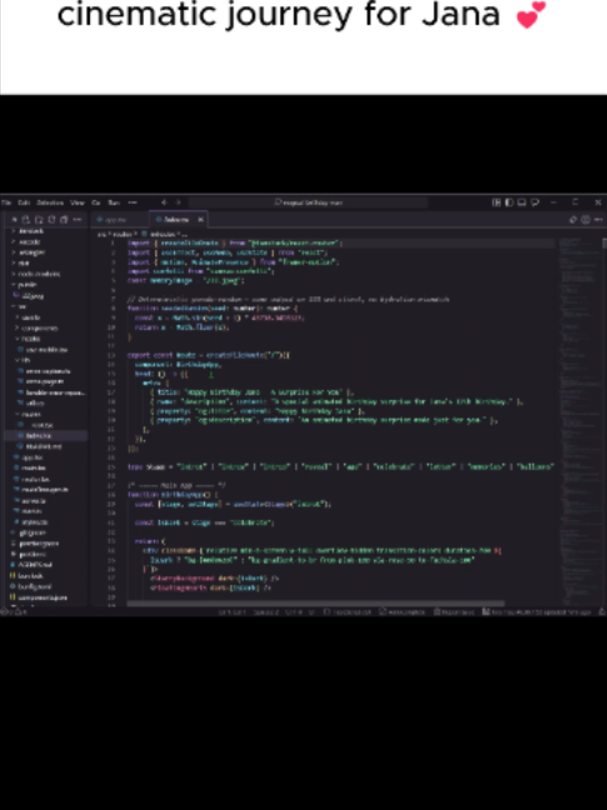Click the file name in the breadcrumb
Viewport: 607px width, 810px height.
click(165, 234)
